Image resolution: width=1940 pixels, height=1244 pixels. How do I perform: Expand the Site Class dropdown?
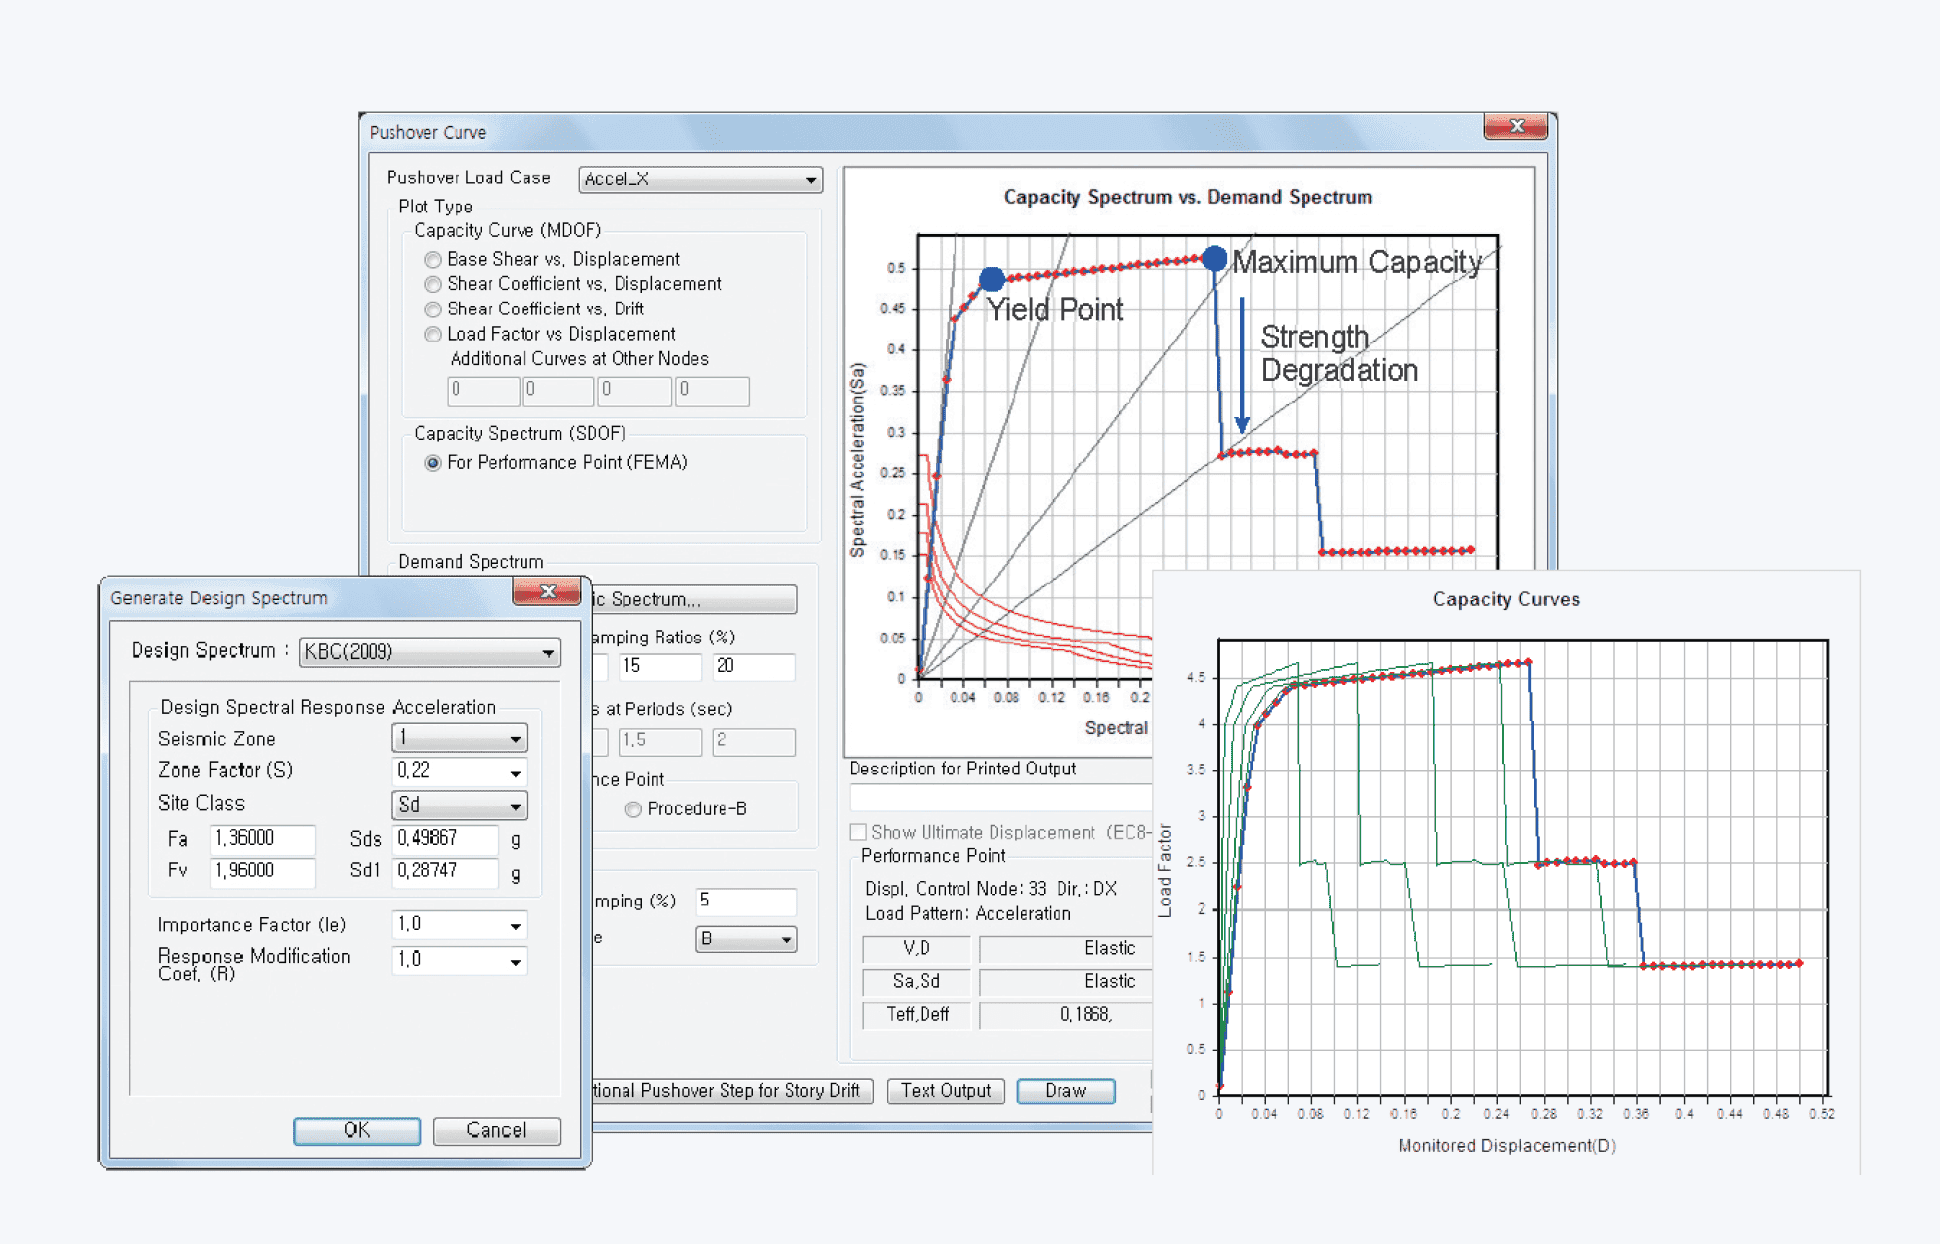coord(459,805)
